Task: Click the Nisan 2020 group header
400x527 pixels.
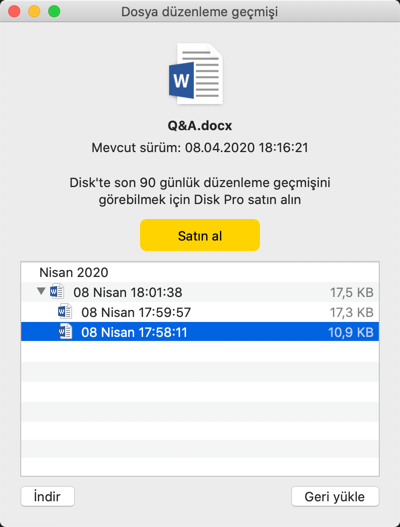Action: pyautogui.click(x=74, y=272)
